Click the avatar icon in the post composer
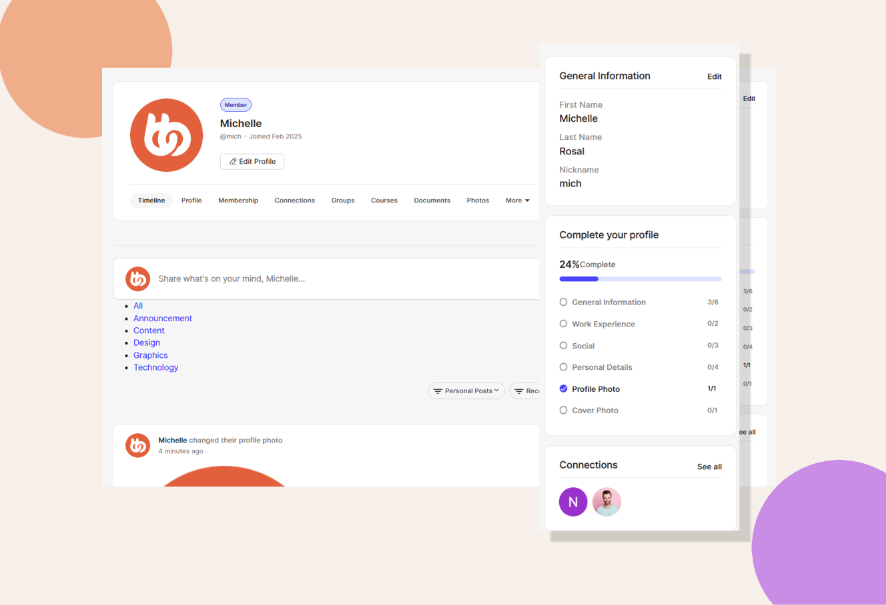886x605 pixels. tap(138, 279)
